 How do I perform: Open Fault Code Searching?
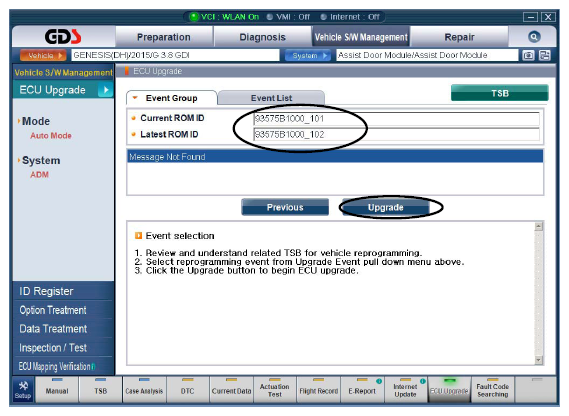pos(493,390)
